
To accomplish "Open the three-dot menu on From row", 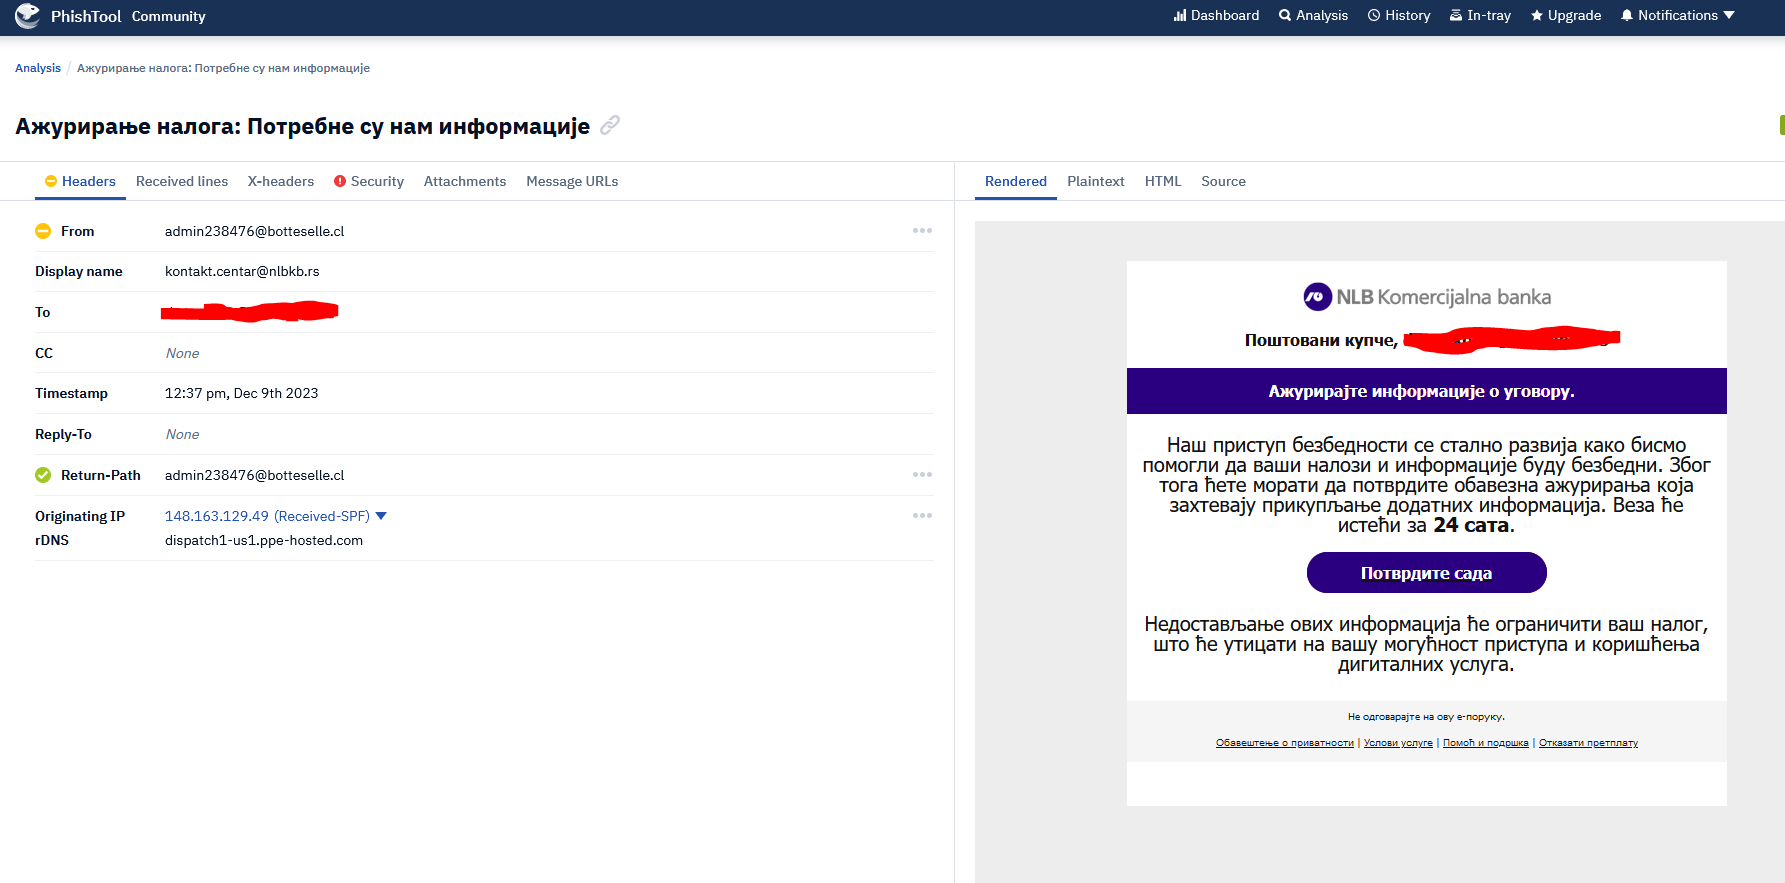I will (x=922, y=231).
